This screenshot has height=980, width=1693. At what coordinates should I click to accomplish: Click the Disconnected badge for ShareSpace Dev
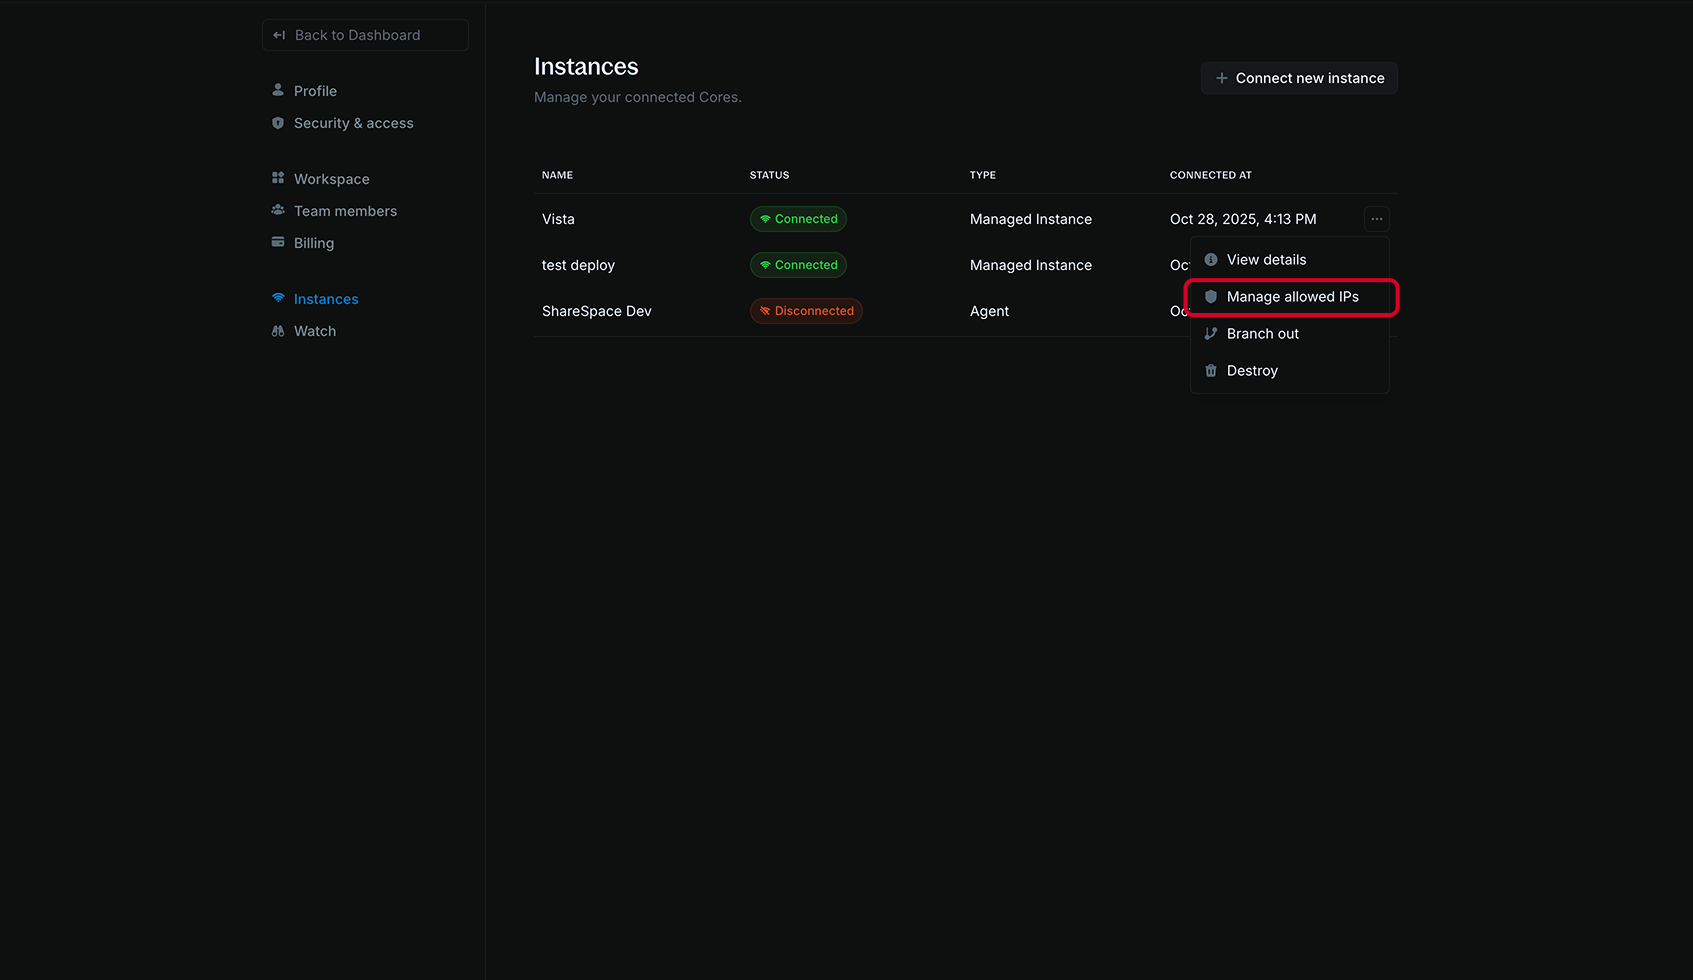point(806,311)
